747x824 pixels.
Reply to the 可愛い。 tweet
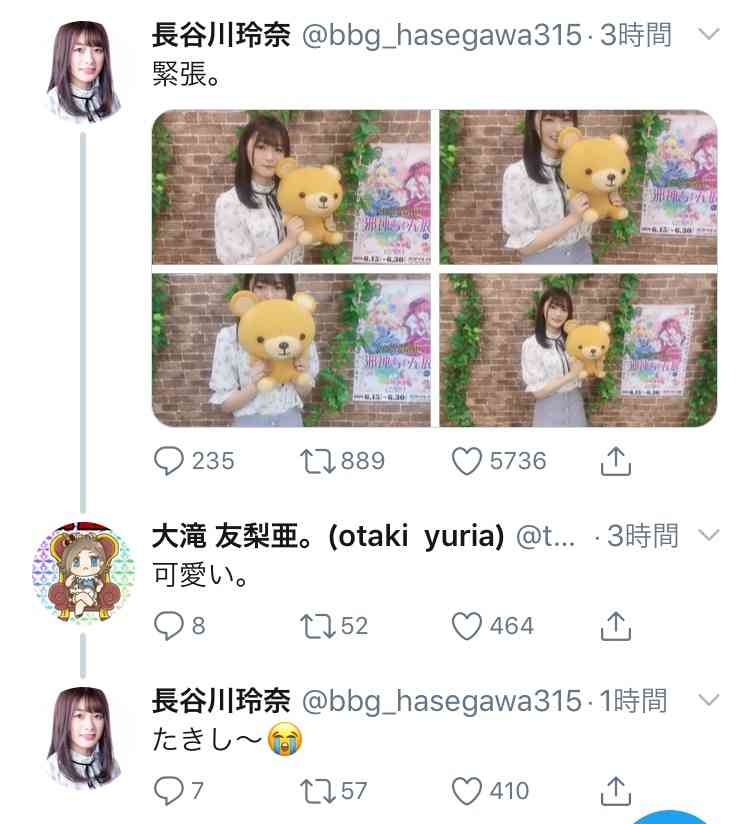click(169, 625)
